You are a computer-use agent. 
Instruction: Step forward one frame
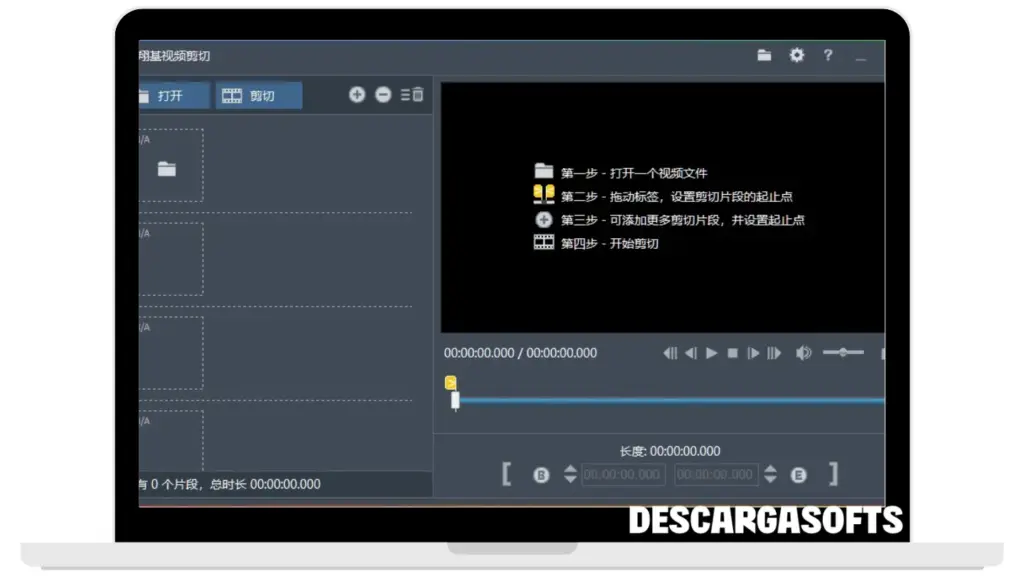(x=753, y=353)
